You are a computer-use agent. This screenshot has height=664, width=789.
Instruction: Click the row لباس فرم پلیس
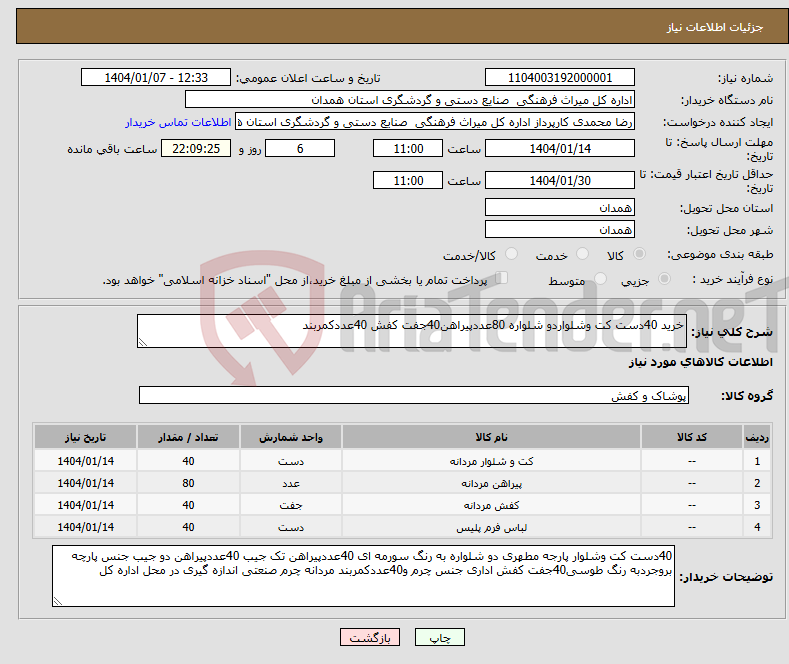coord(402,527)
